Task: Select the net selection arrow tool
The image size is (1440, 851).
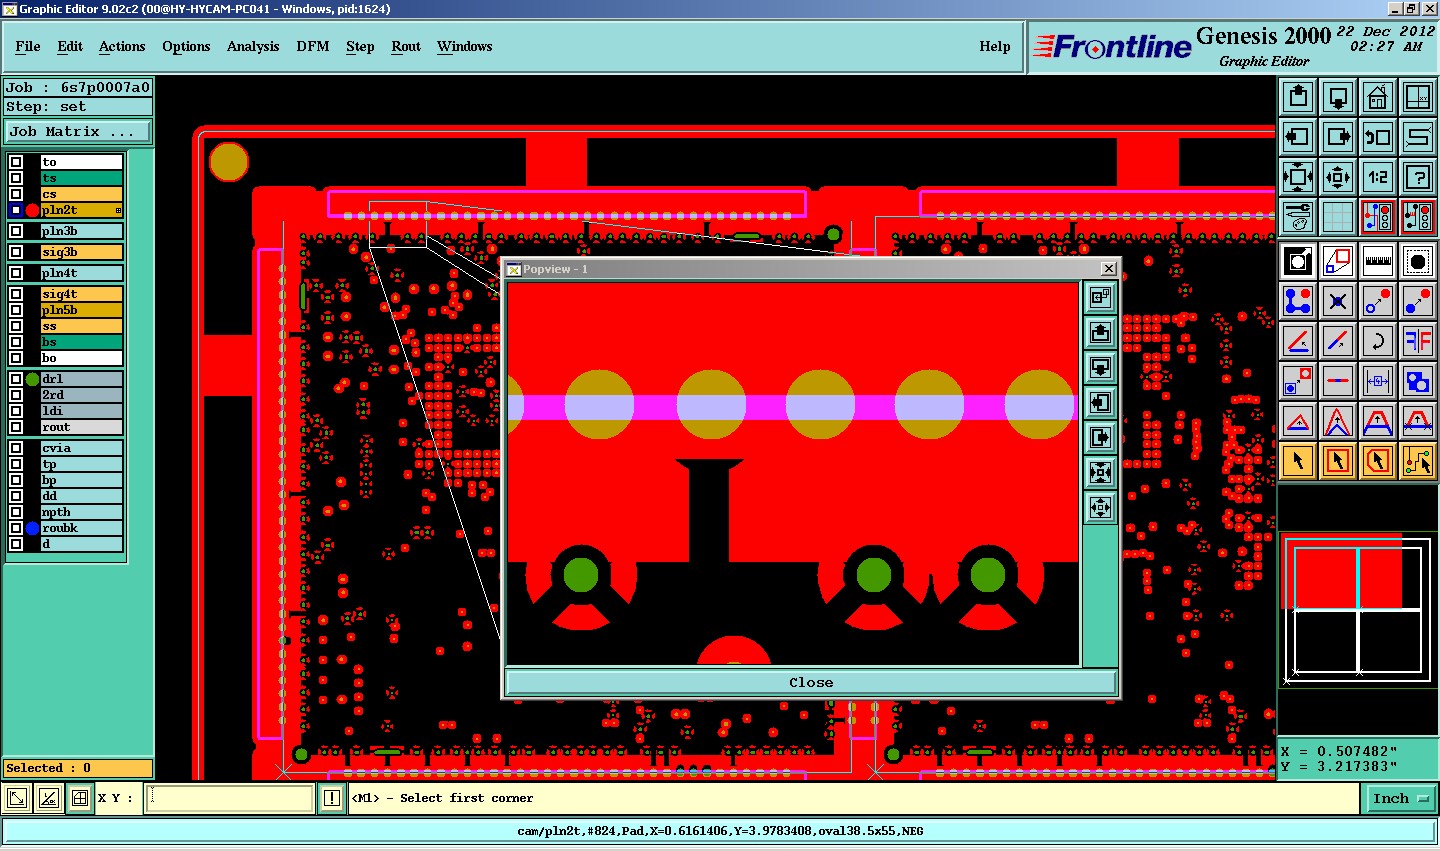Action: (x=1418, y=461)
